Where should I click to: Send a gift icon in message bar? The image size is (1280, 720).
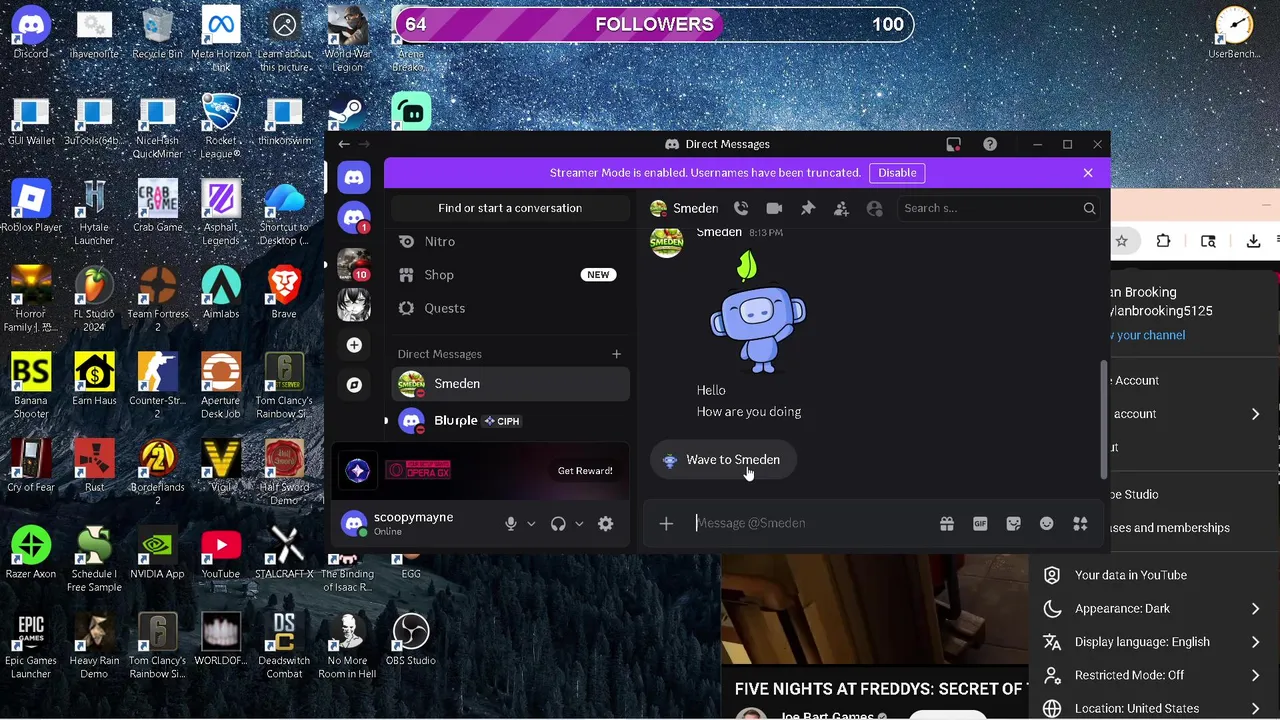tap(947, 523)
